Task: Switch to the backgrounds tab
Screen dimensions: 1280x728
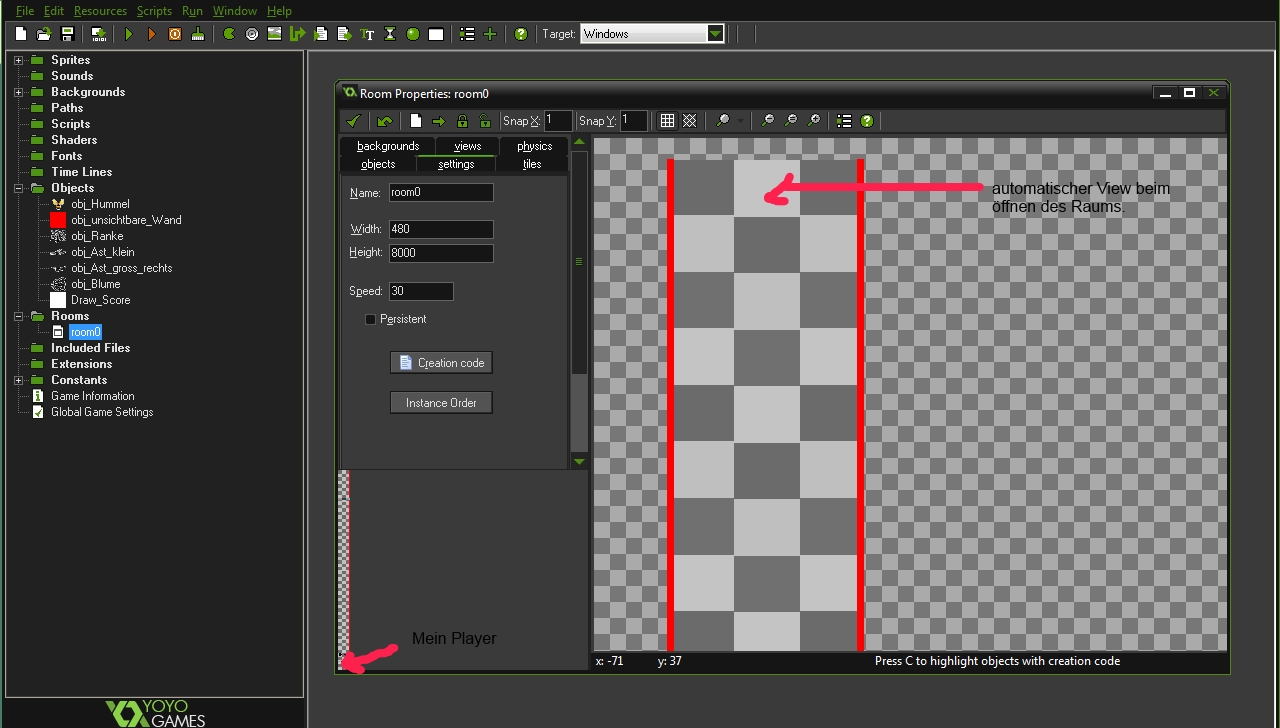Action: 388,146
